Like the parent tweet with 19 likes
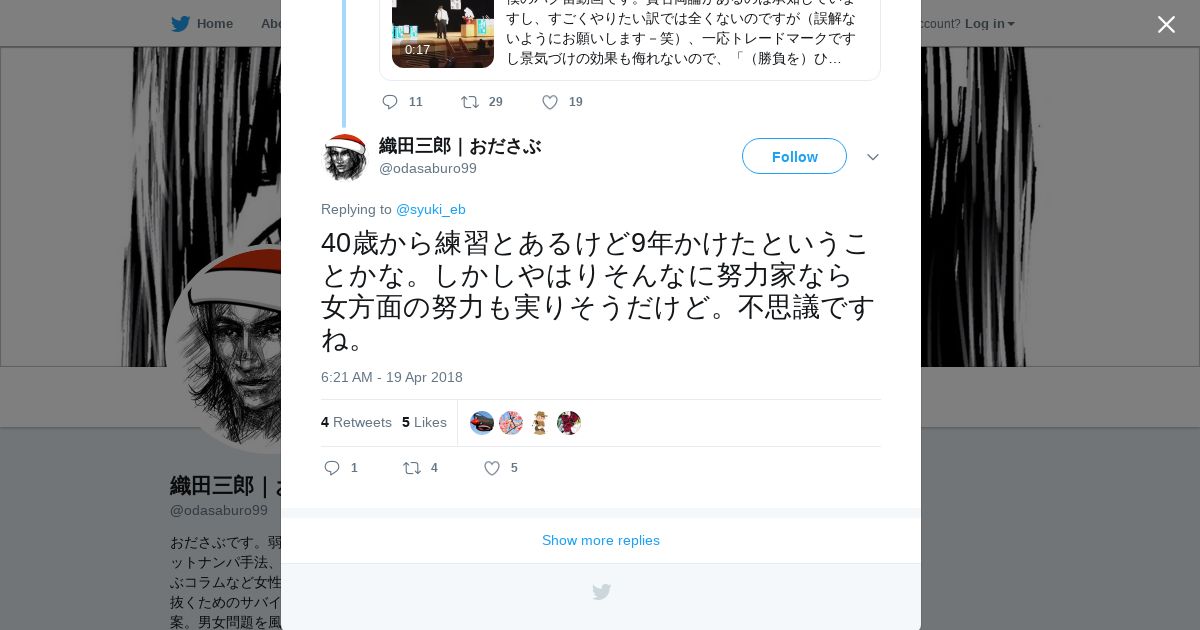This screenshot has width=1200, height=630. (x=550, y=102)
